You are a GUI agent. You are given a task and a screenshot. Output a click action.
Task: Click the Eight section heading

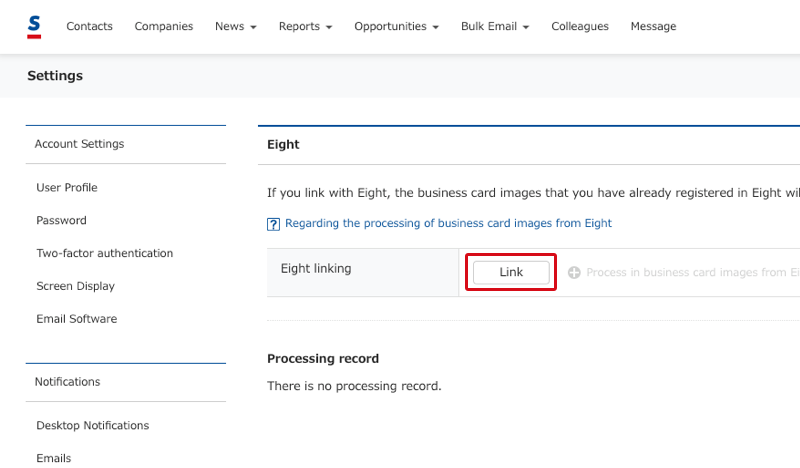[283, 144]
